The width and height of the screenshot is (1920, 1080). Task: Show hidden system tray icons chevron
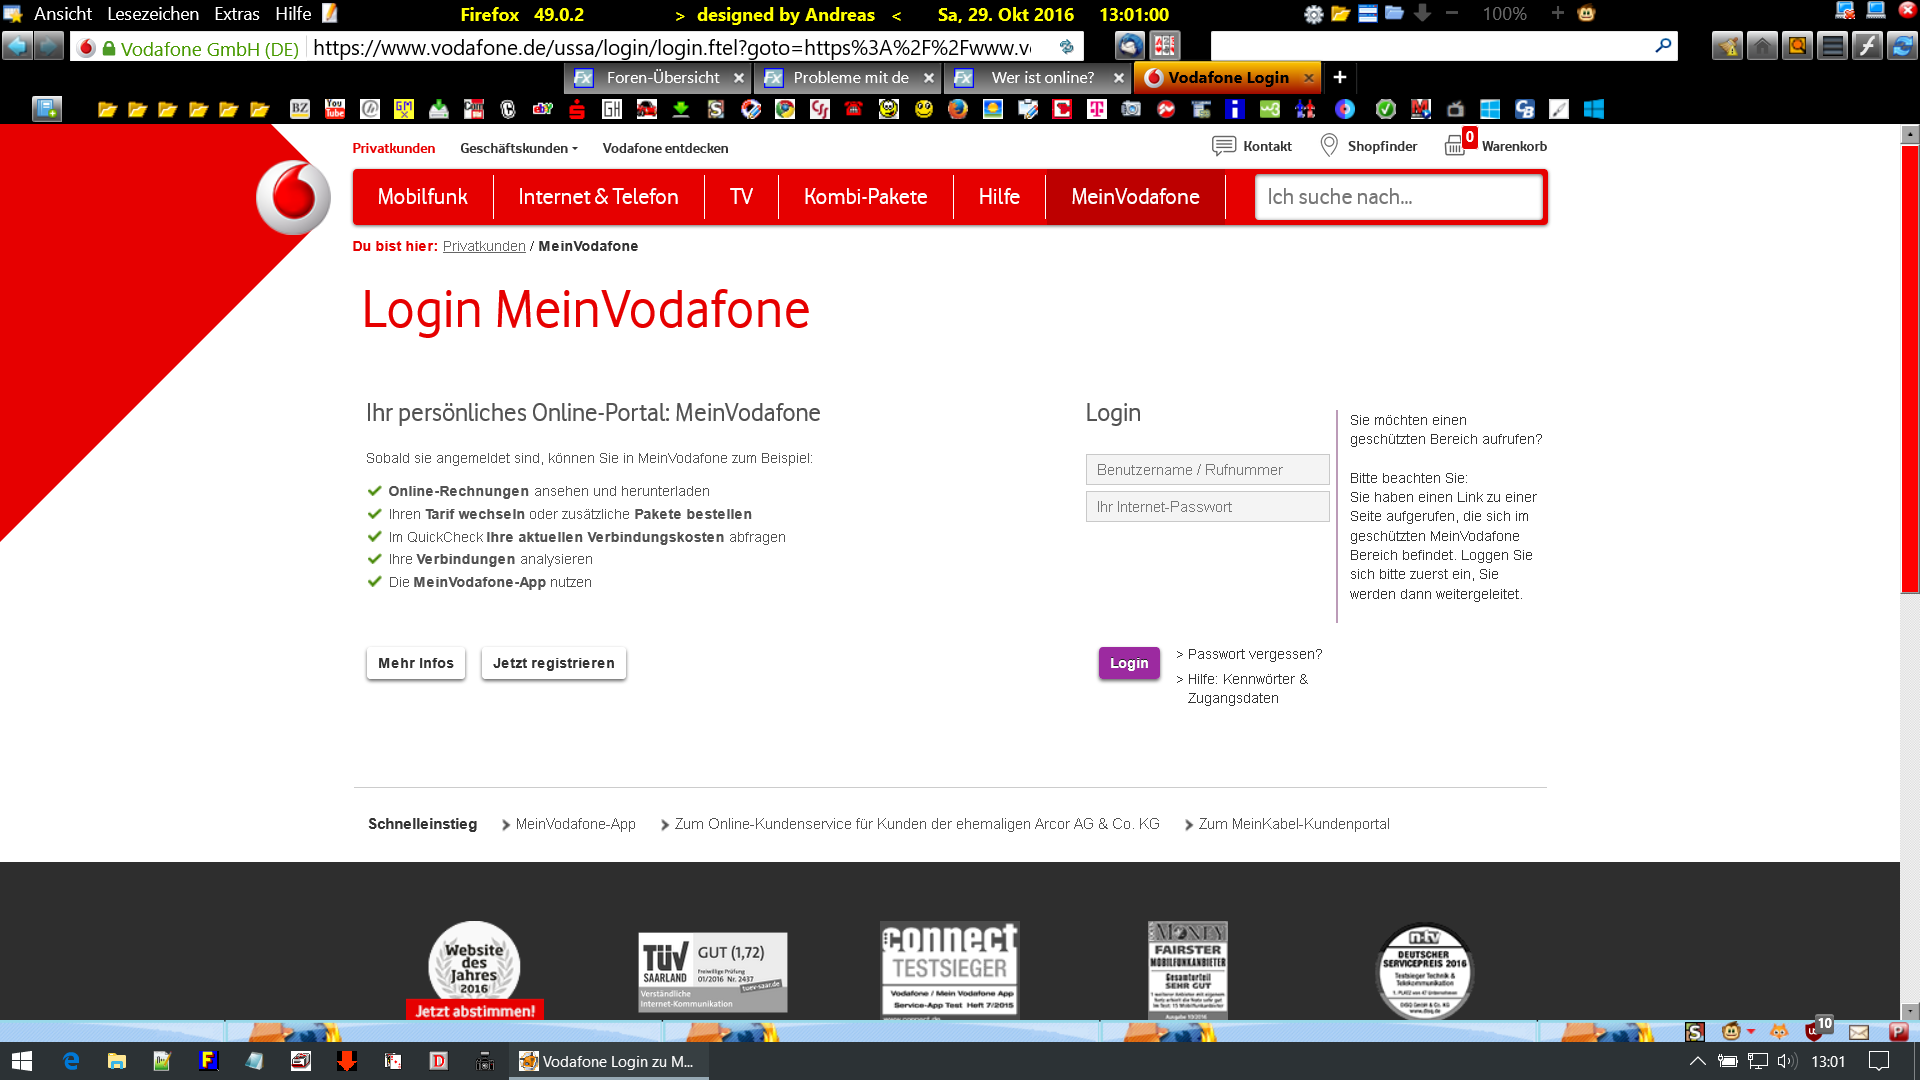point(1697,1061)
